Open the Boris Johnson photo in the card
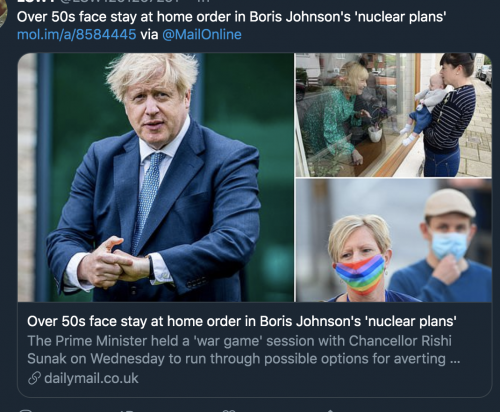500x412 pixels. point(156,177)
